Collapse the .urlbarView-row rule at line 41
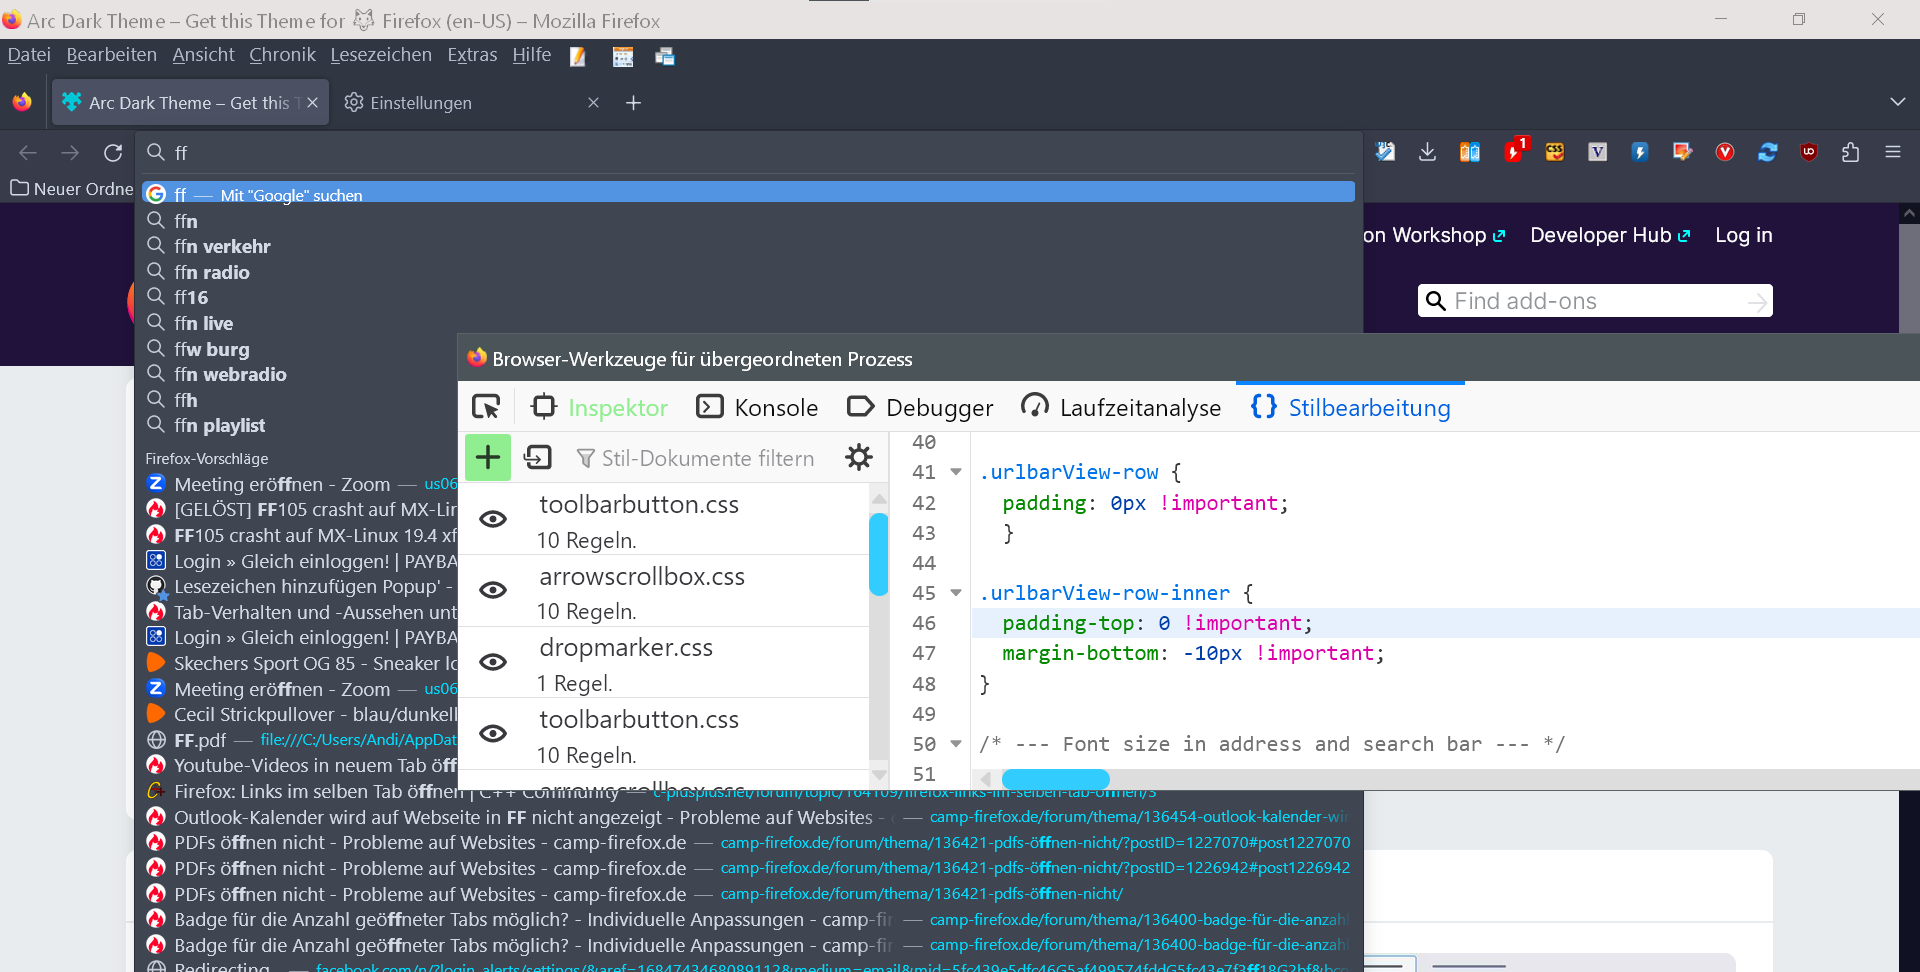Screen dimensions: 1920x972 [956, 472]
